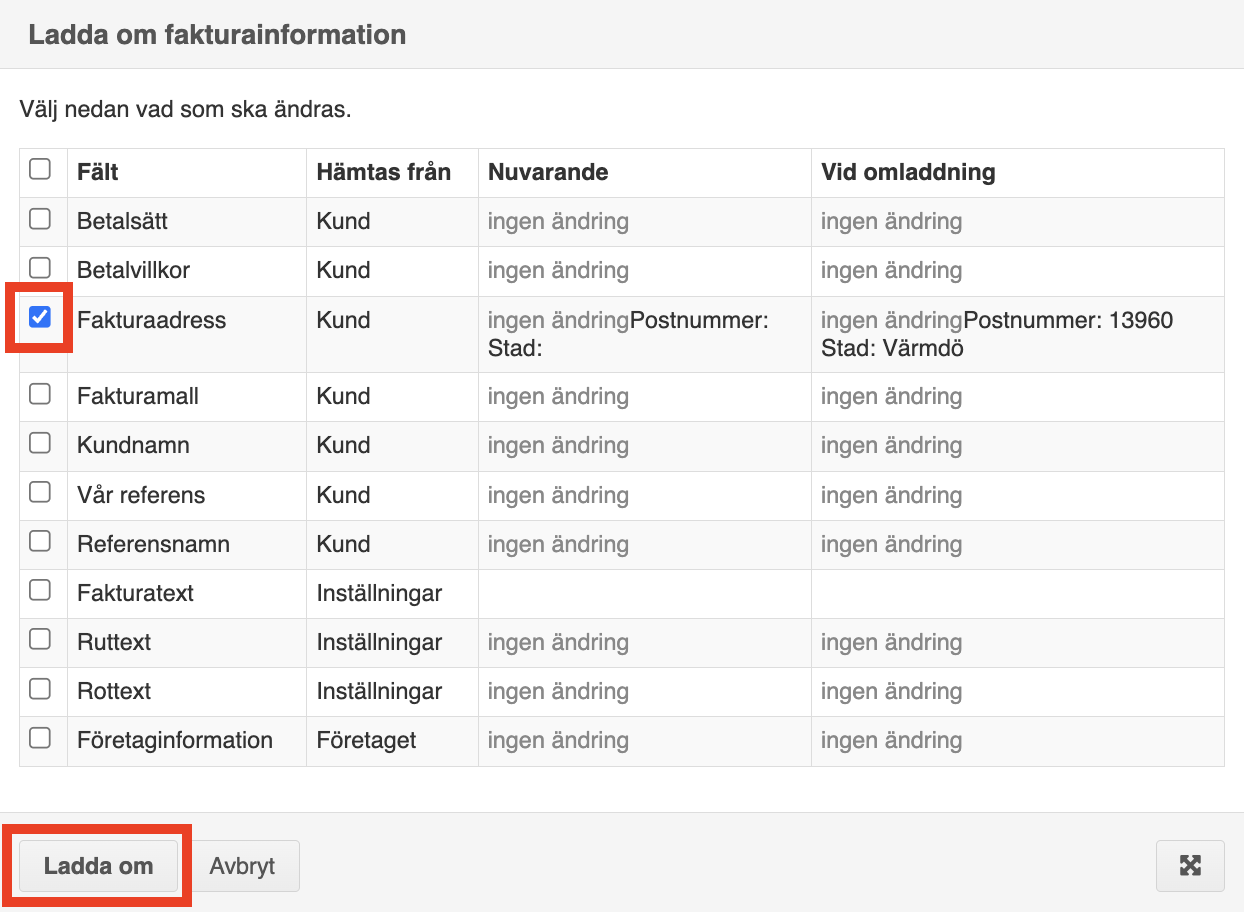The width and height of the screenshot is (1244, 912).
Task: Click the Ladda om button
Action: point(99,866)
